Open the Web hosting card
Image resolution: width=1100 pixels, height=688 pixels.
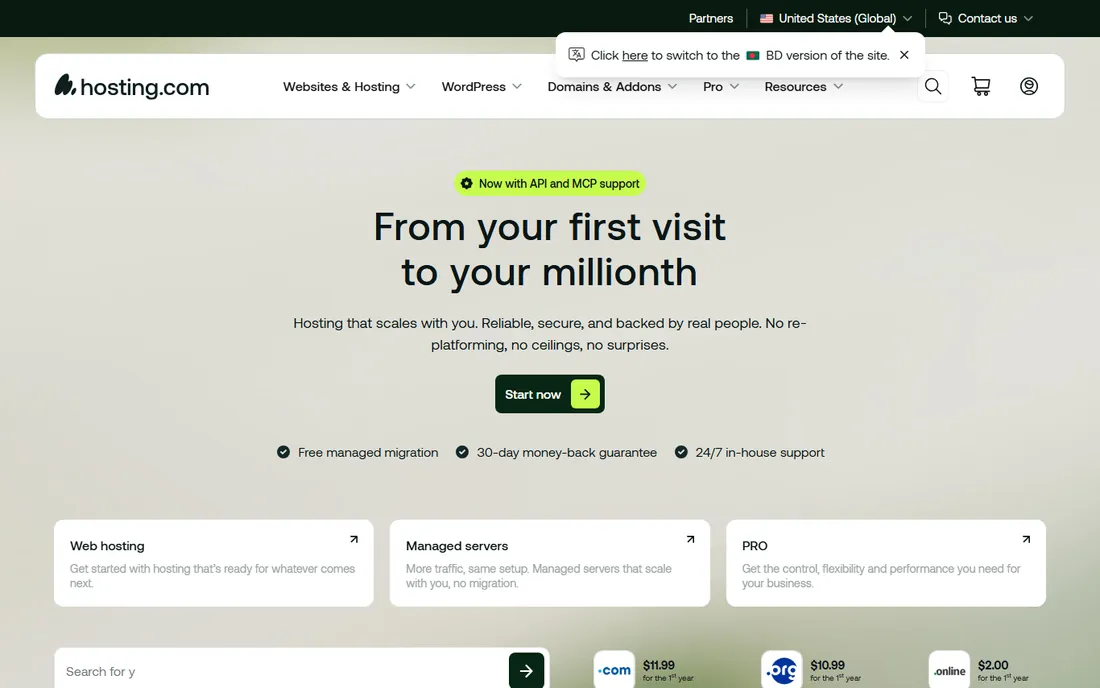[x=214, y=563]
